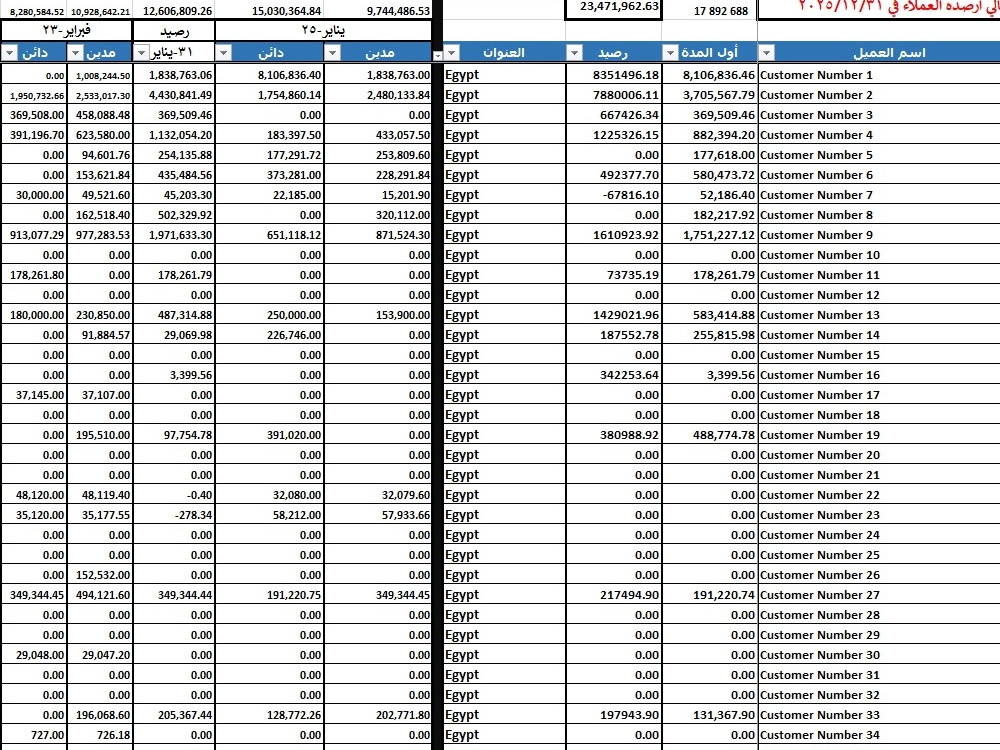
Task: Click the opening balance 3,705,567.79
Action: pos(710,95)
